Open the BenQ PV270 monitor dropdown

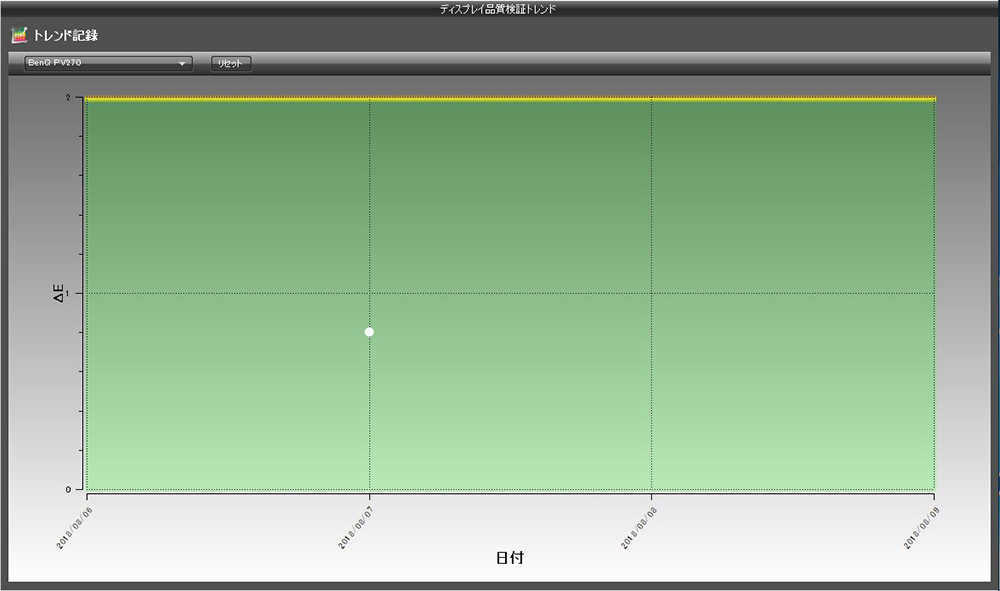108,63
